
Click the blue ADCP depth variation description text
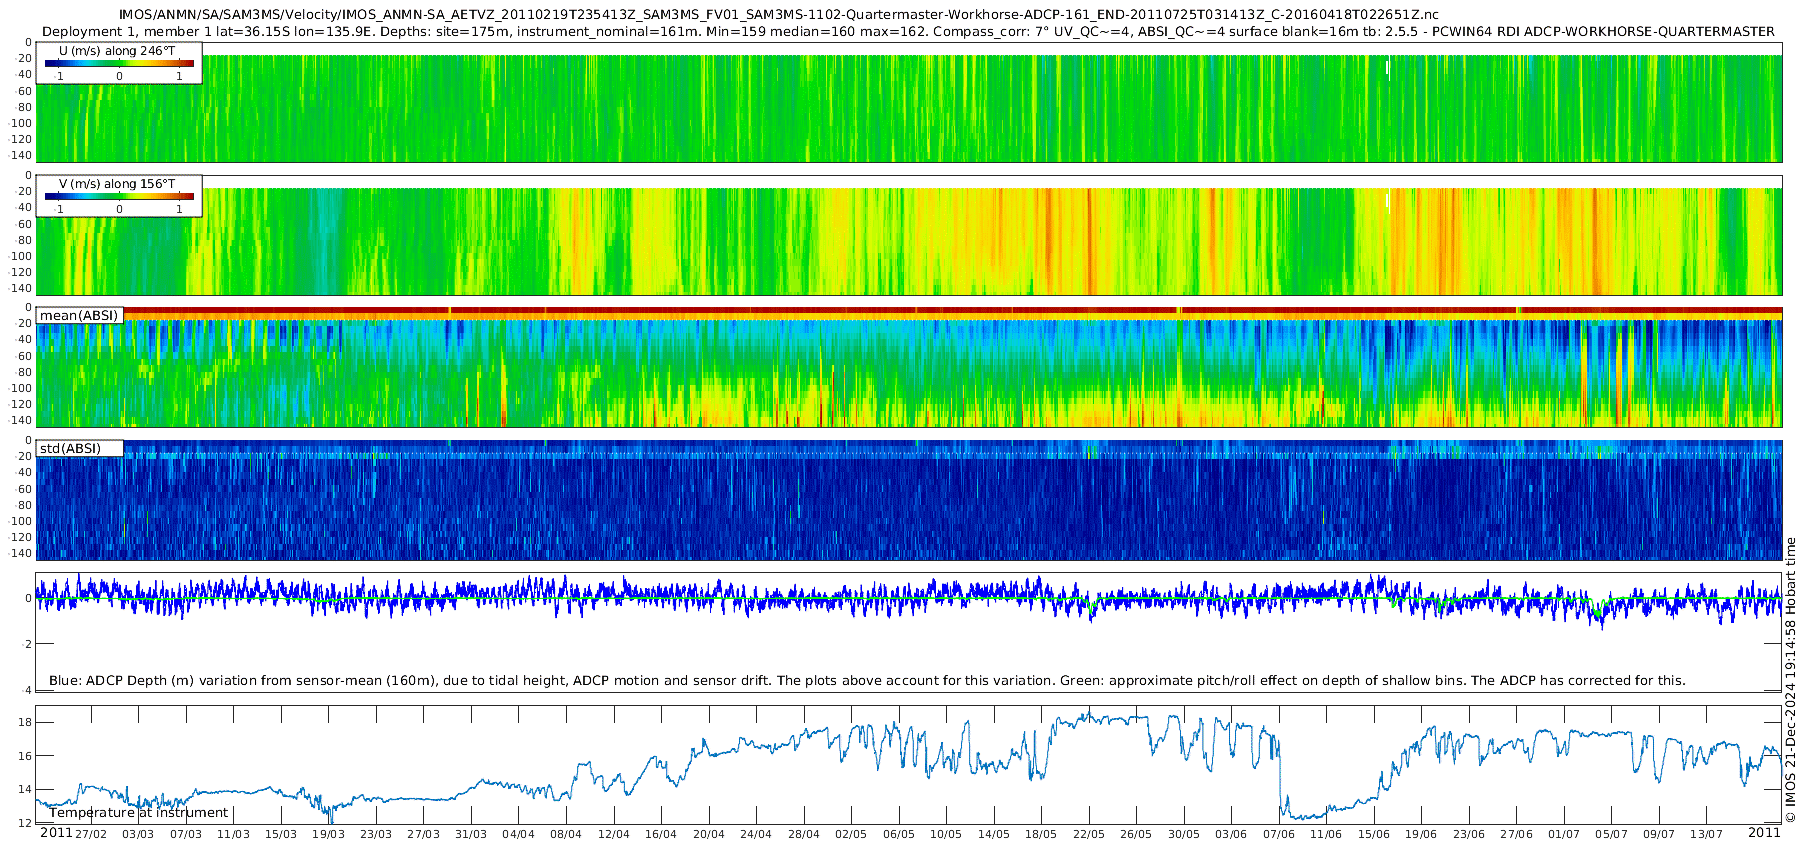pos(867,680)
